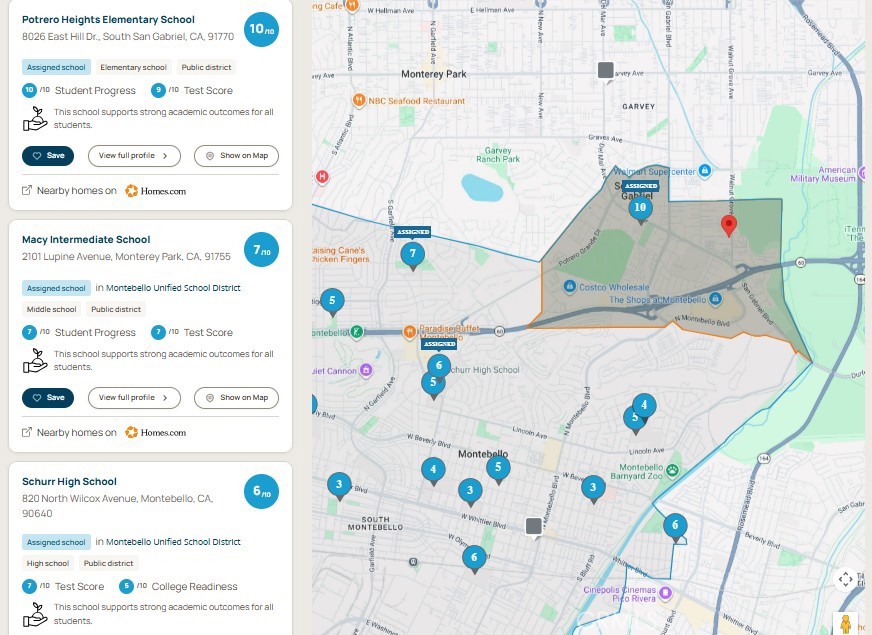Click the gray square marker near Garvey Ave
The image size is (872, 635).
[x=606, y=71]
